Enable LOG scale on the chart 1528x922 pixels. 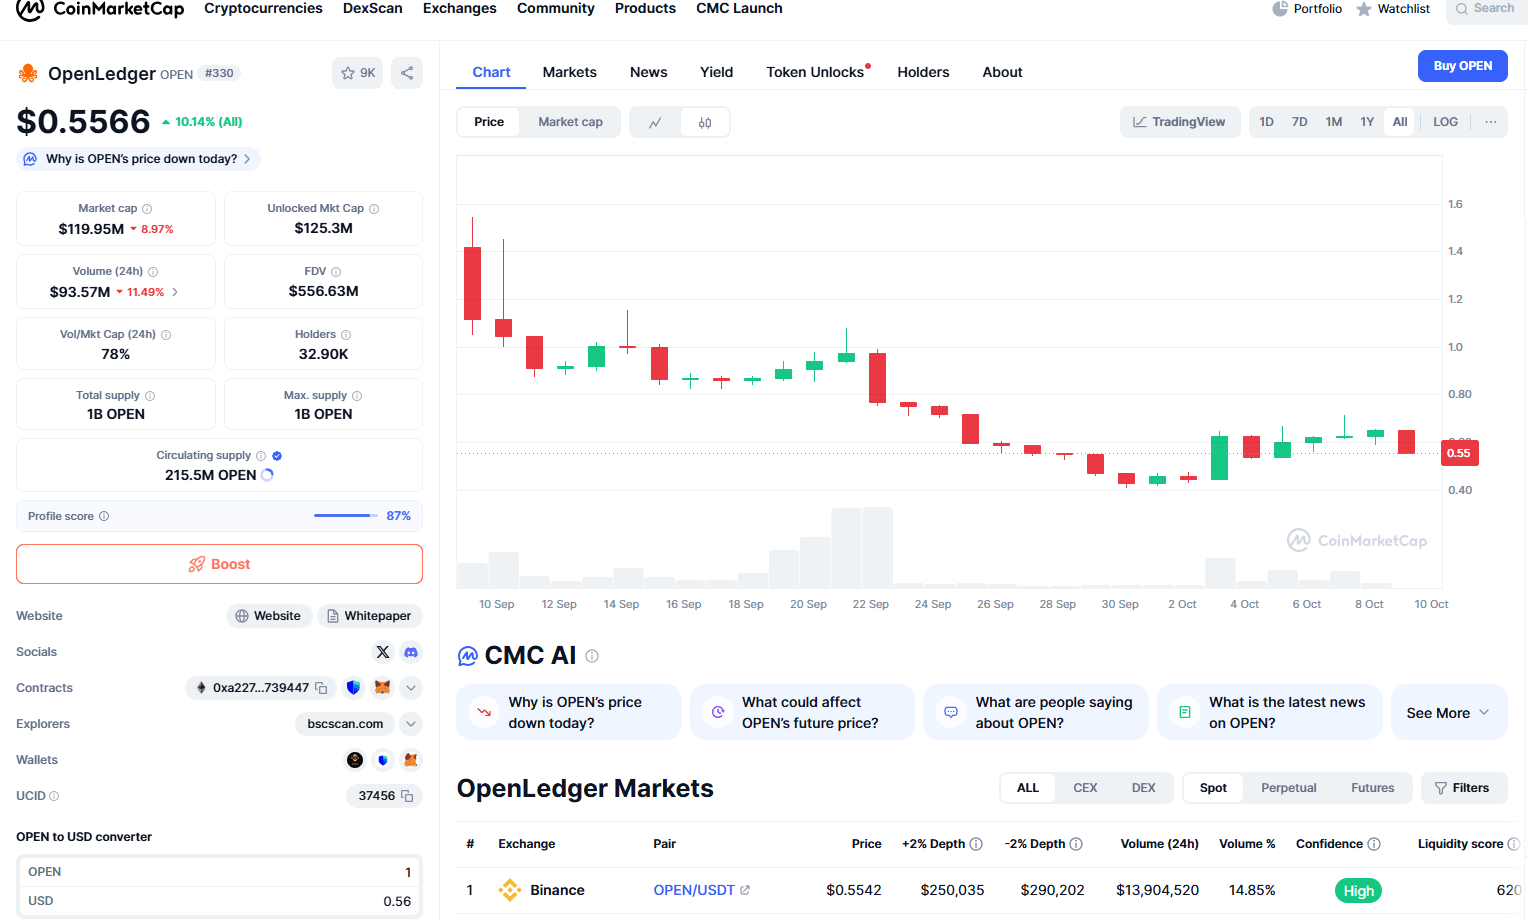[x=1445, y=122]
